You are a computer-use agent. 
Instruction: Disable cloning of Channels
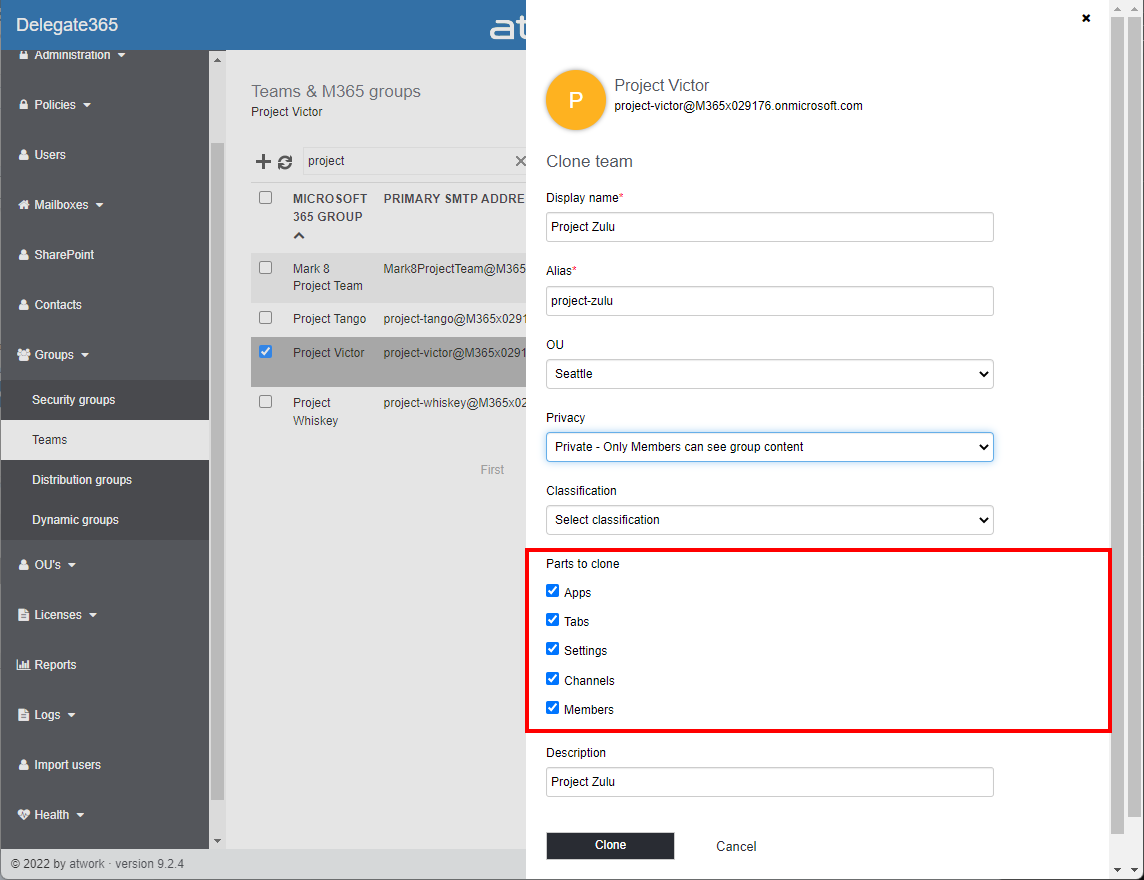click(553, 679)
